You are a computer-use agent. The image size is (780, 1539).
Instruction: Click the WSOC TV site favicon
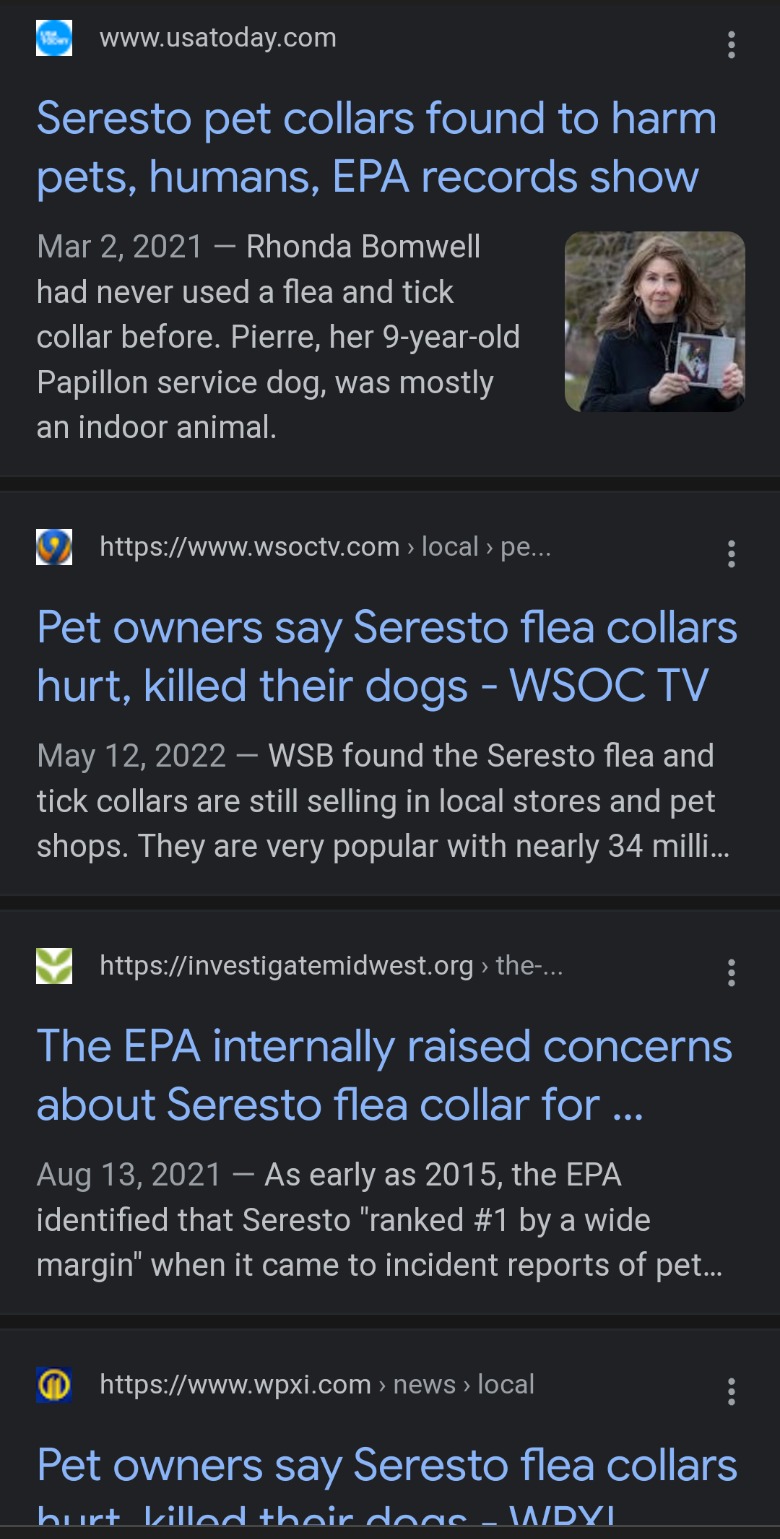point(54,547)
